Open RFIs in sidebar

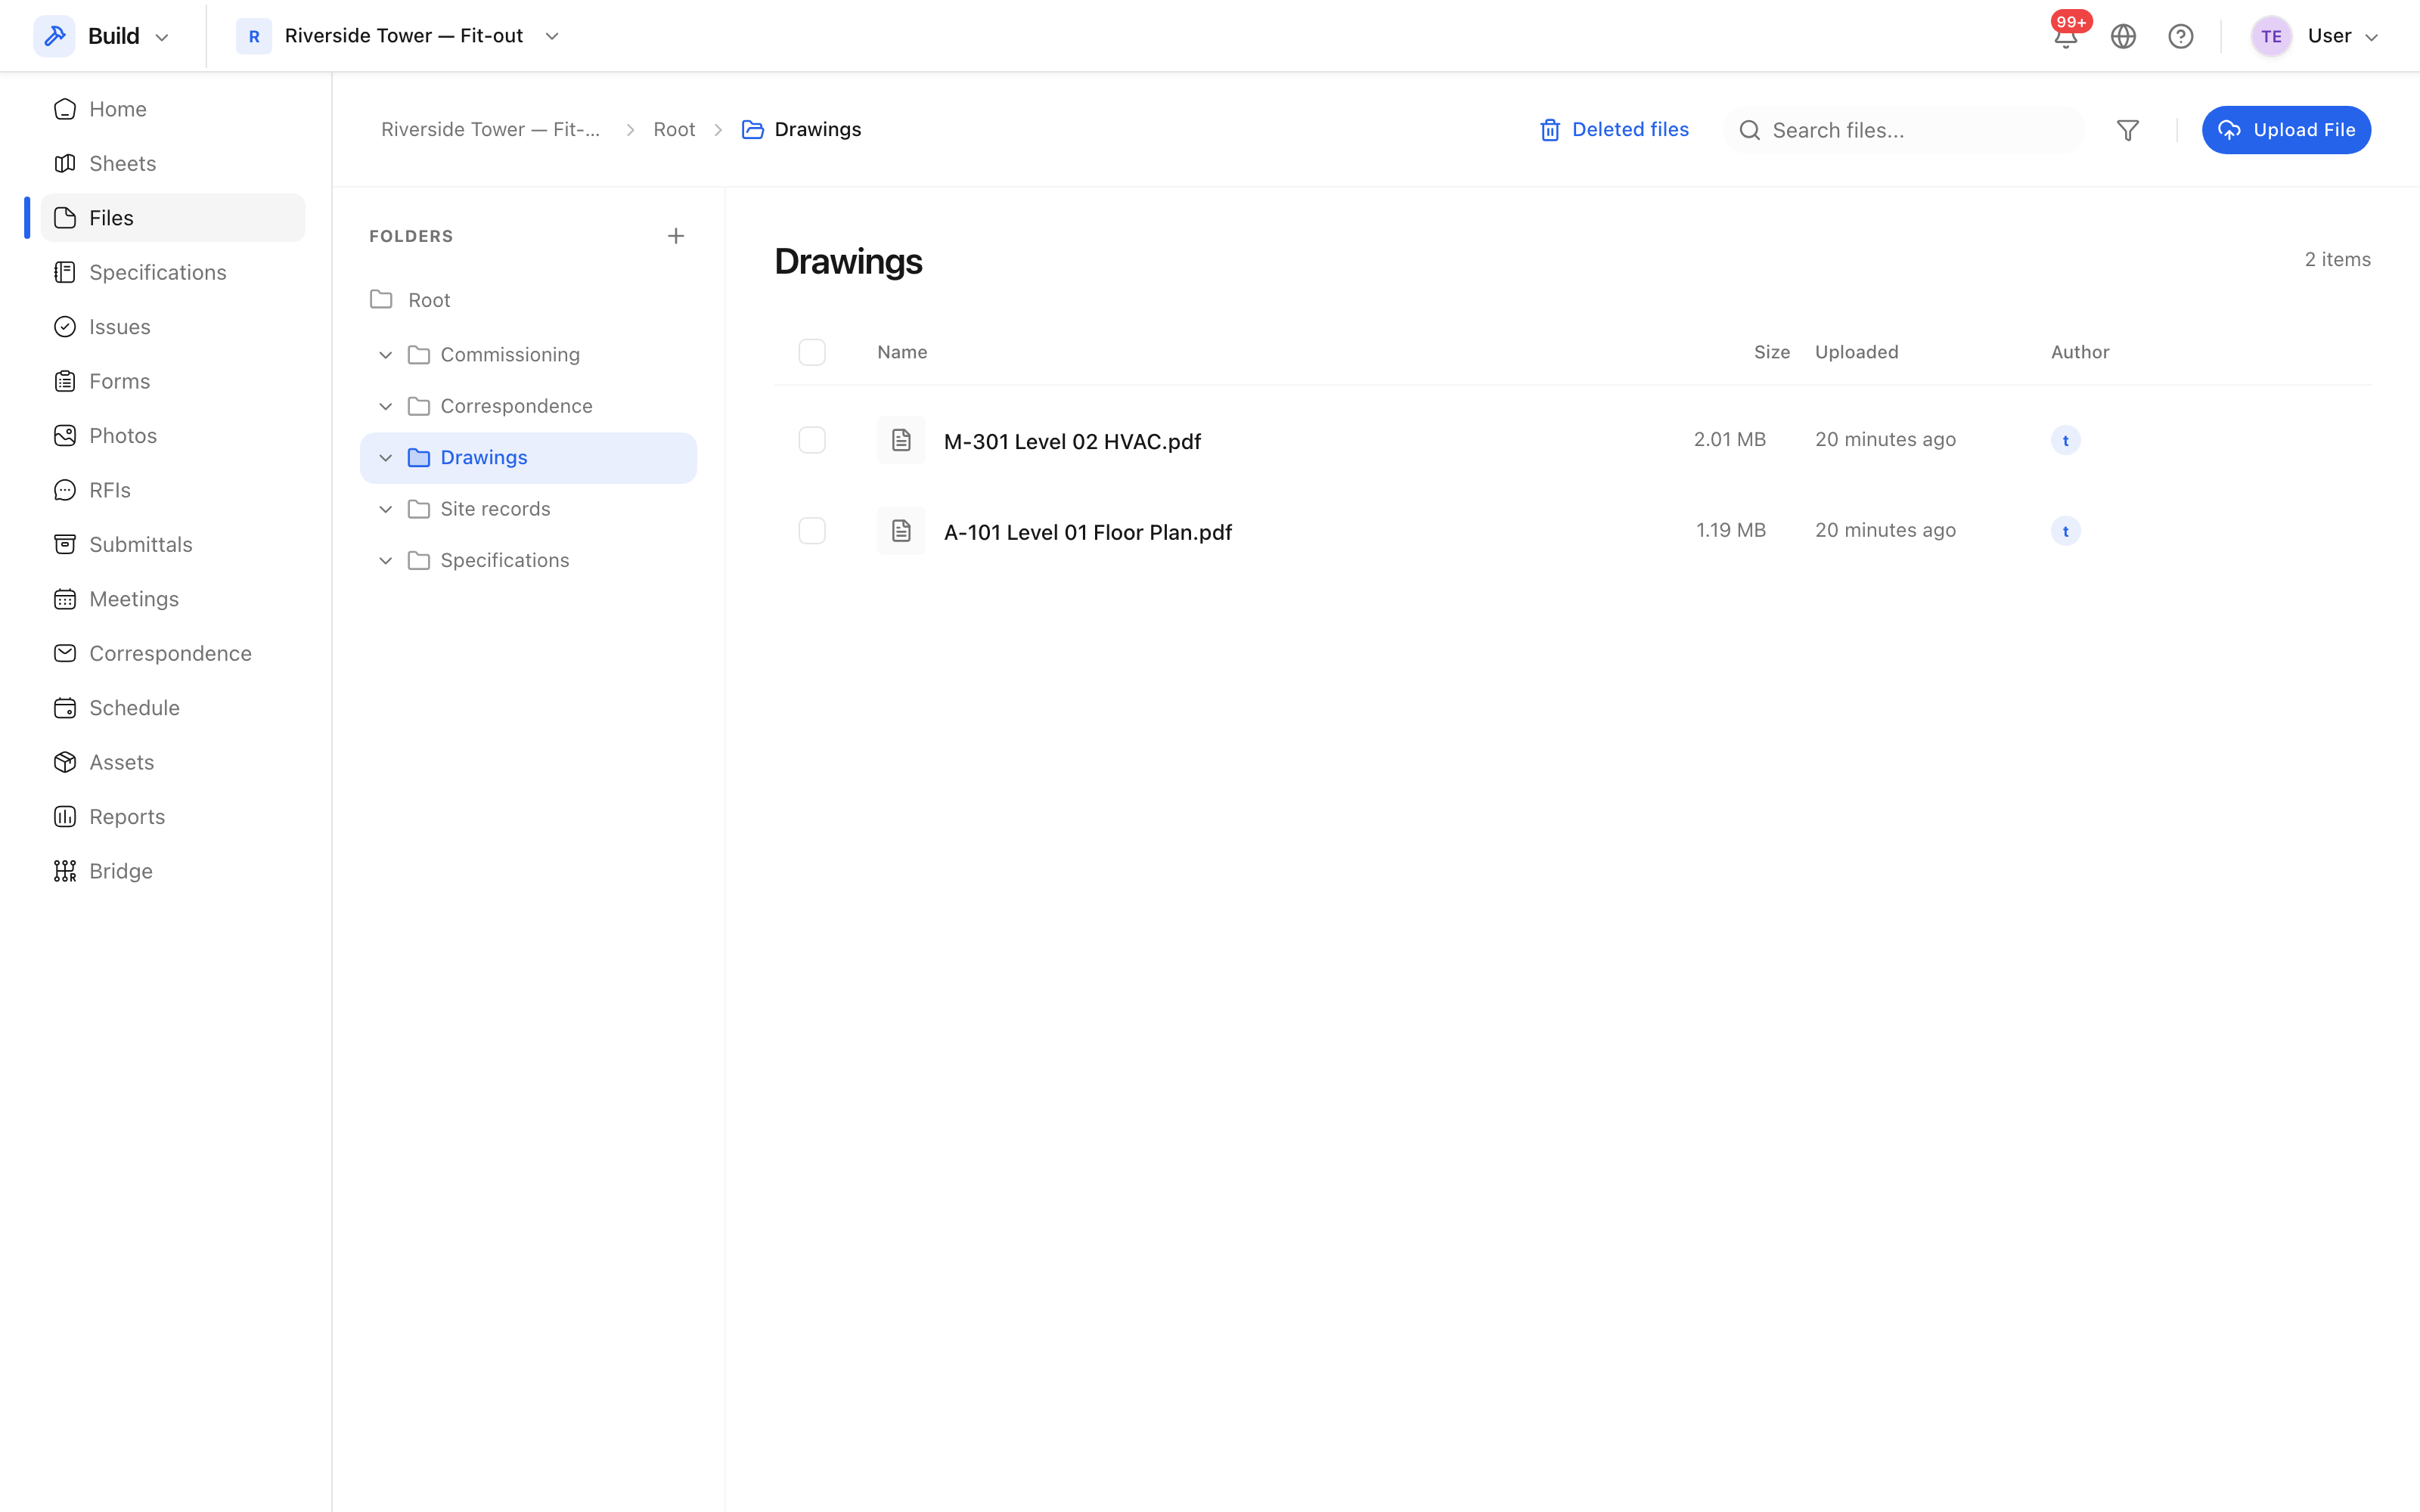tap(172, 490)
